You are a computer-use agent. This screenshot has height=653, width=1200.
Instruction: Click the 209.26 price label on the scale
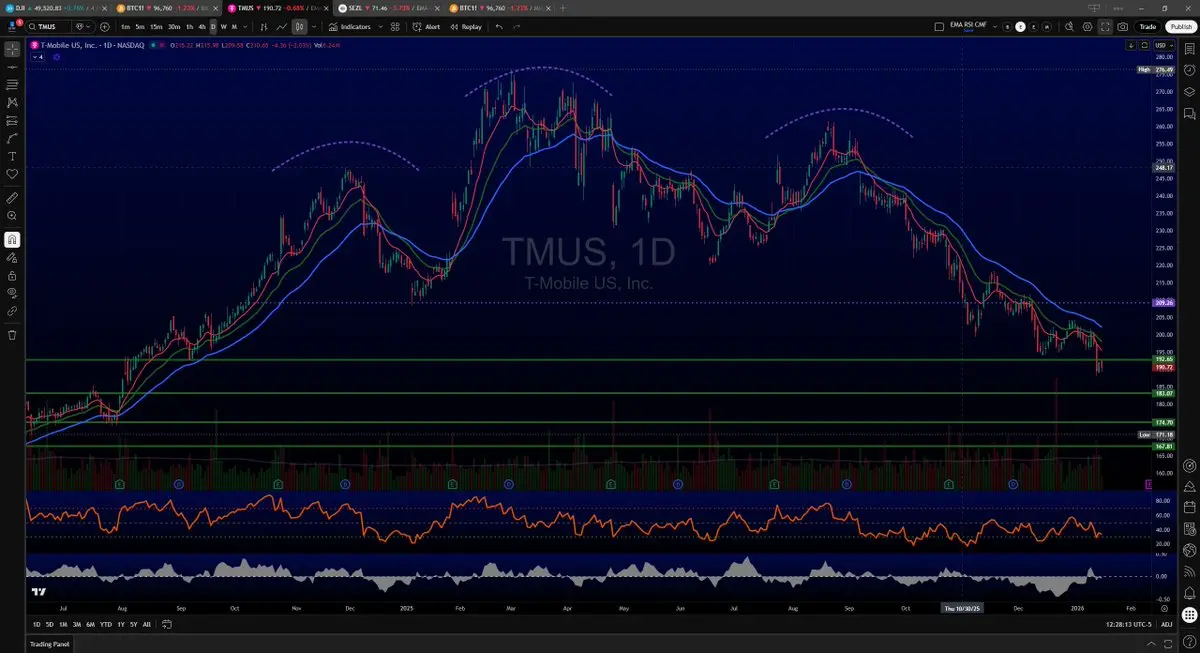point(1163,302)
